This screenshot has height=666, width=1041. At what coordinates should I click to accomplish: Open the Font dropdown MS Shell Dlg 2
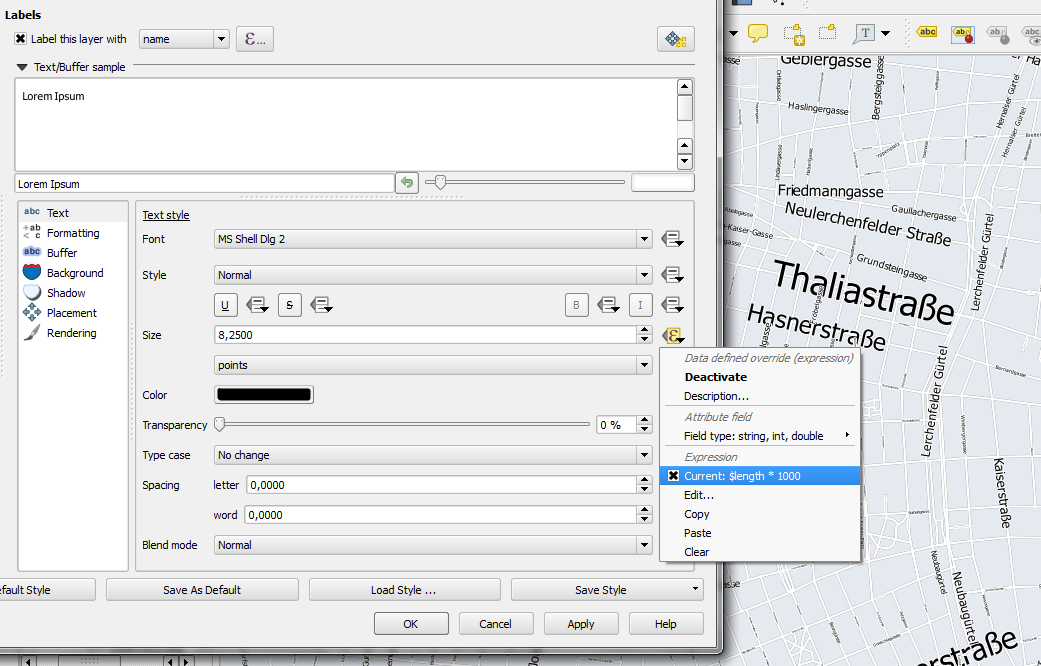coord(433,239)
